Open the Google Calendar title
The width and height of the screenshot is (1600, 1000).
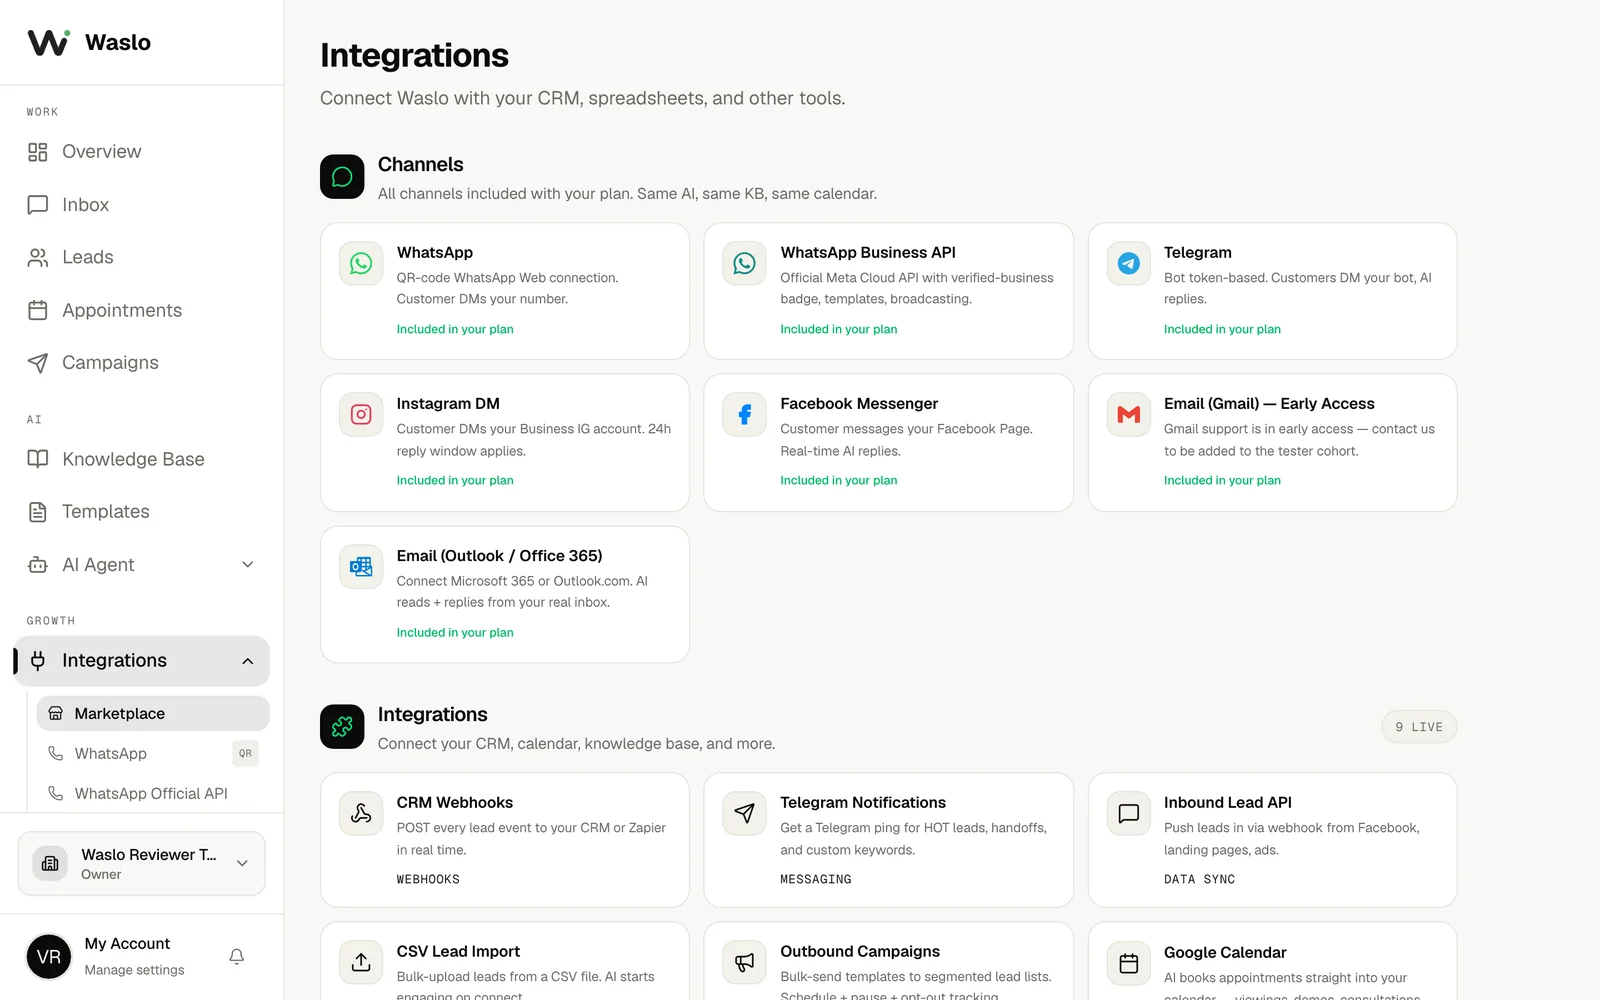tap(1225, 953)
